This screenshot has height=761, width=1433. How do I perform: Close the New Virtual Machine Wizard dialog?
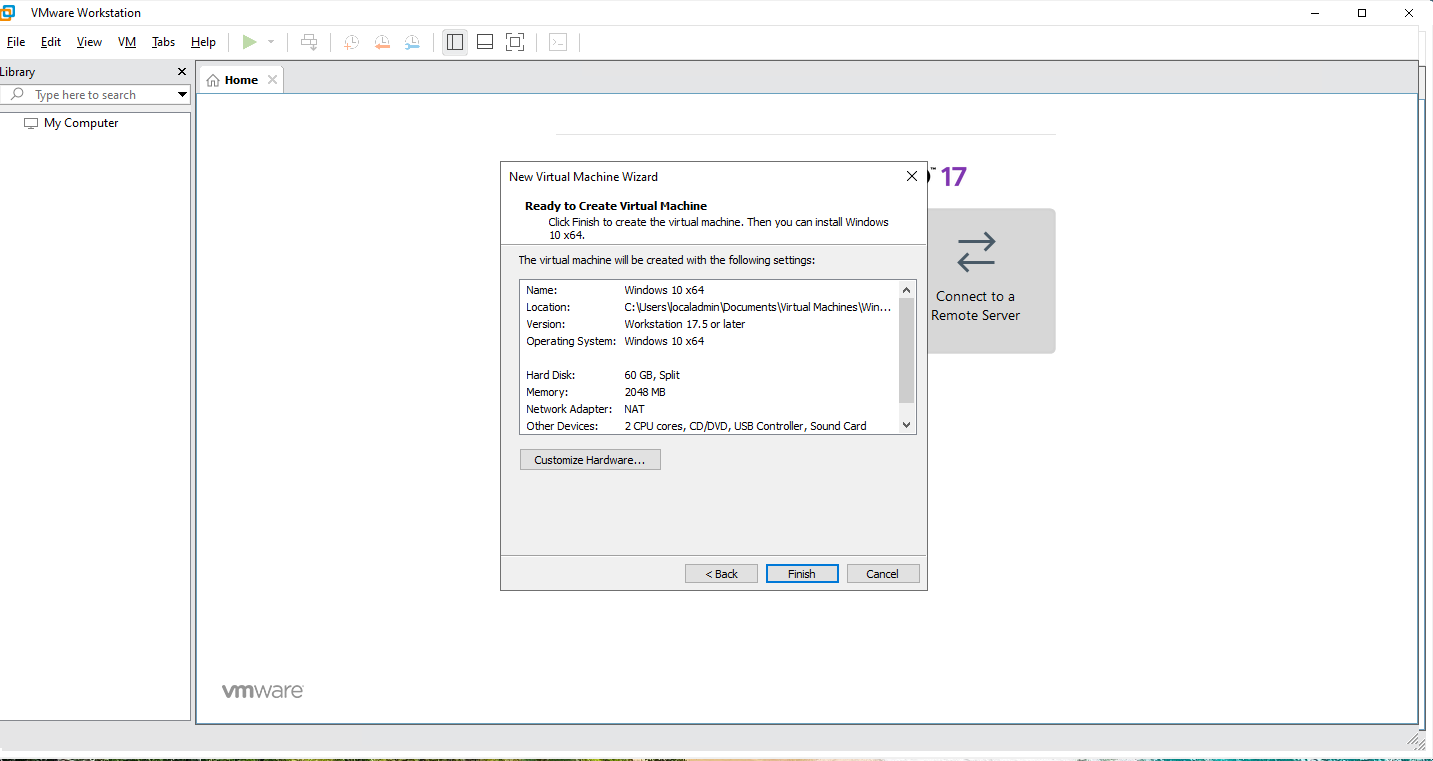[911, 176]
